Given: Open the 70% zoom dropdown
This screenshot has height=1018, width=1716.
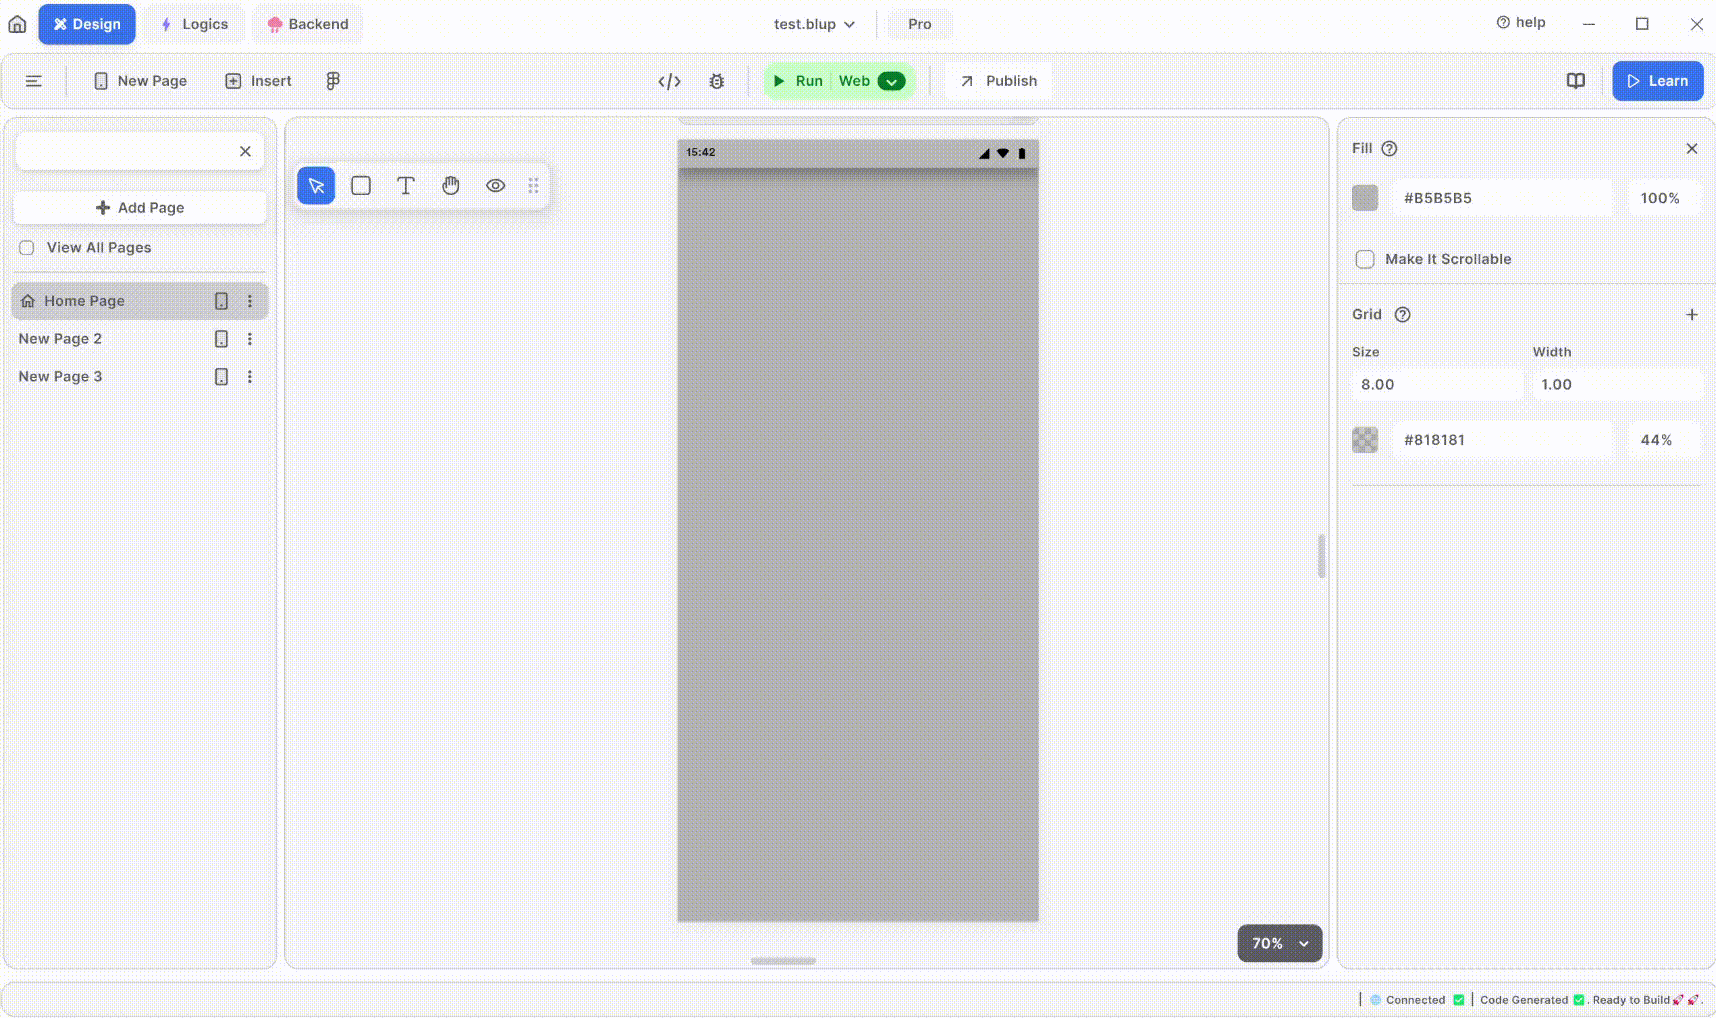Looking at the screenshot, I should pyautogui.click(x=1279, y=943).
